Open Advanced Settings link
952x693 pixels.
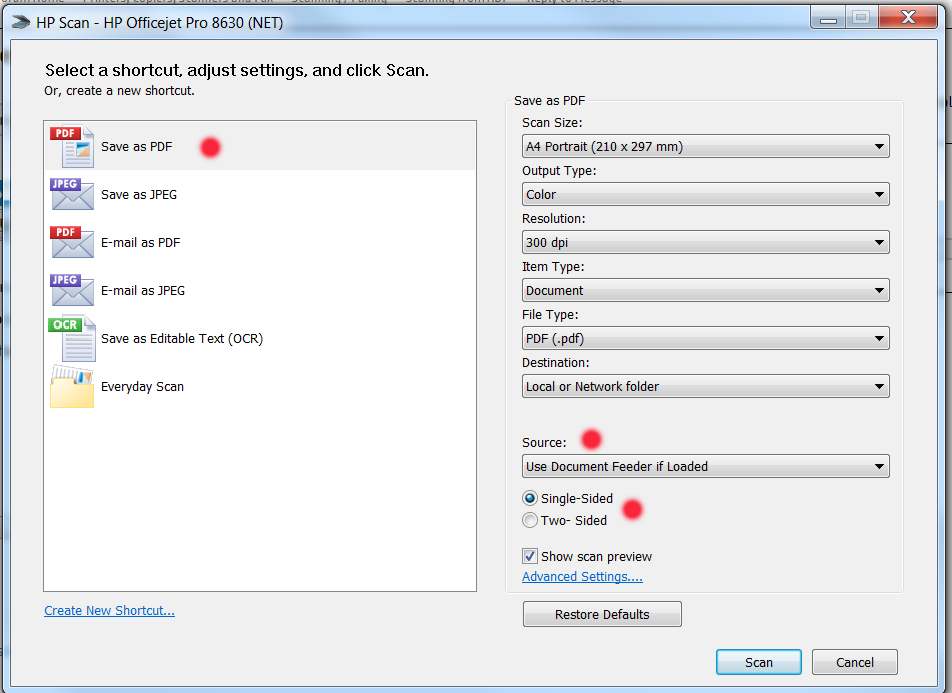582,576
